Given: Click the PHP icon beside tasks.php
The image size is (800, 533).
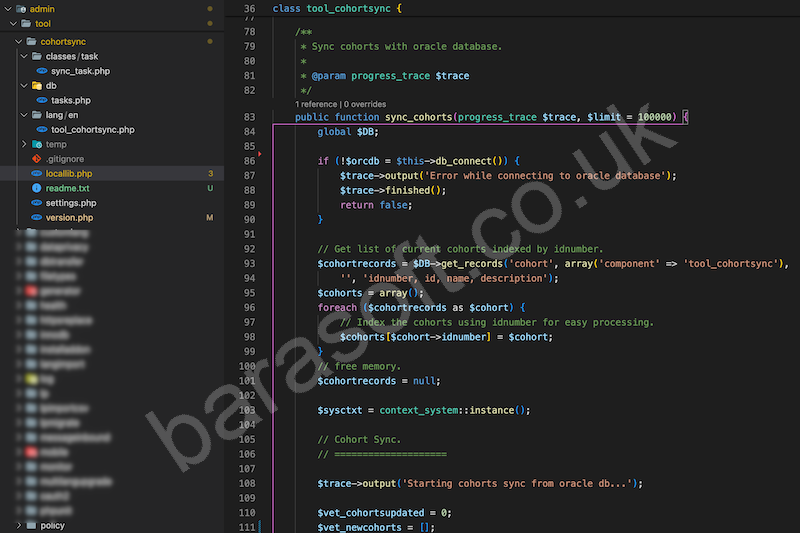Looking at the screenshot, I should [x=42, y=100].
